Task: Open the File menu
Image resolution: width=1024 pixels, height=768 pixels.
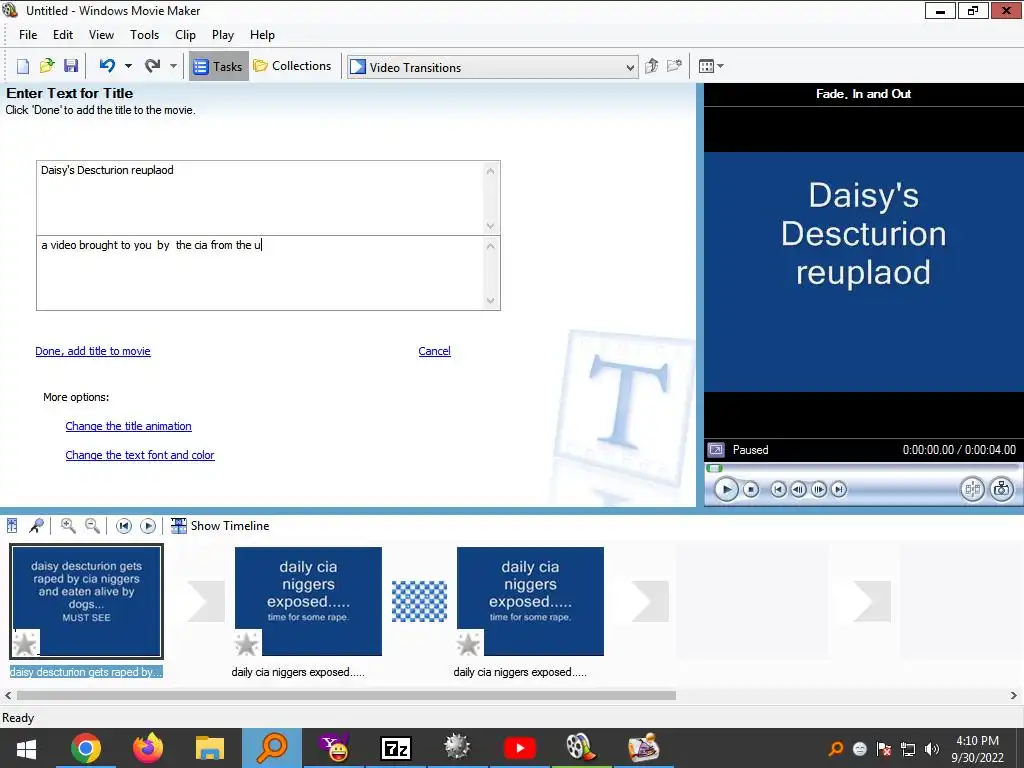Action: (x=28, y=35)
